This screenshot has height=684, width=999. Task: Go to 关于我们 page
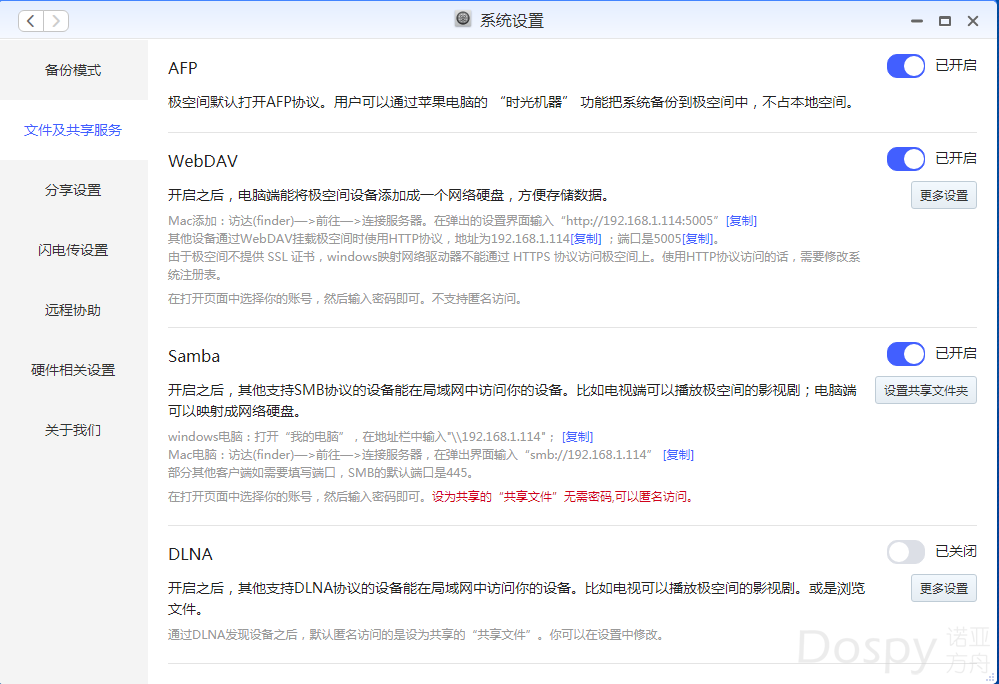[73, 430]
